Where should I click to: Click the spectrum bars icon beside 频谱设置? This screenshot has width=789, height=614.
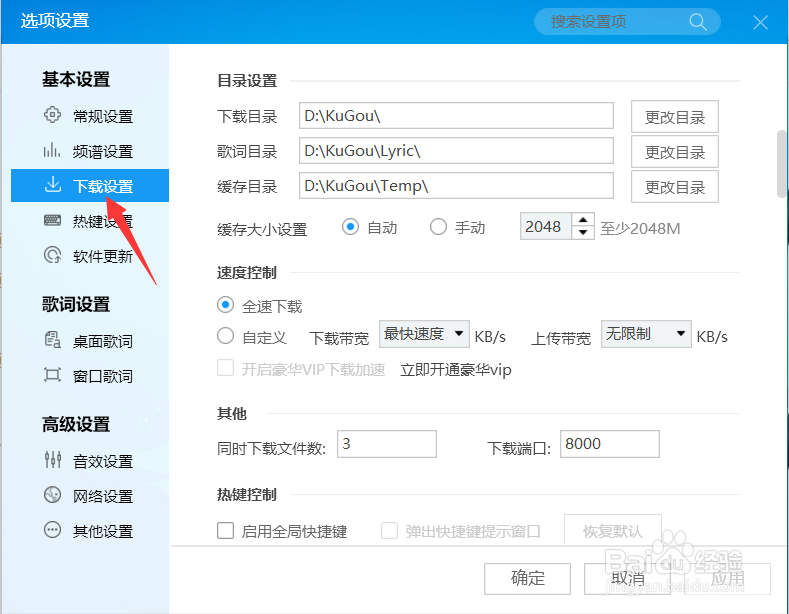(x=52, y=150)
